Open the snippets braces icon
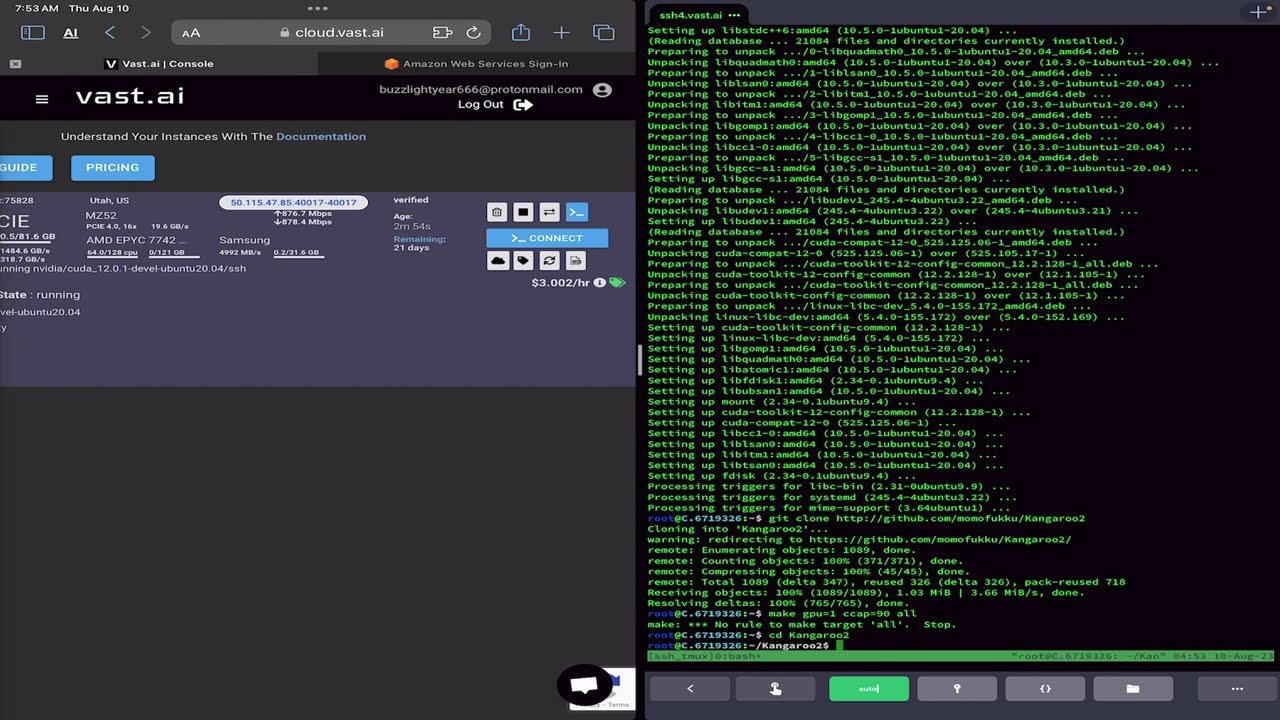 [1045, 688]
